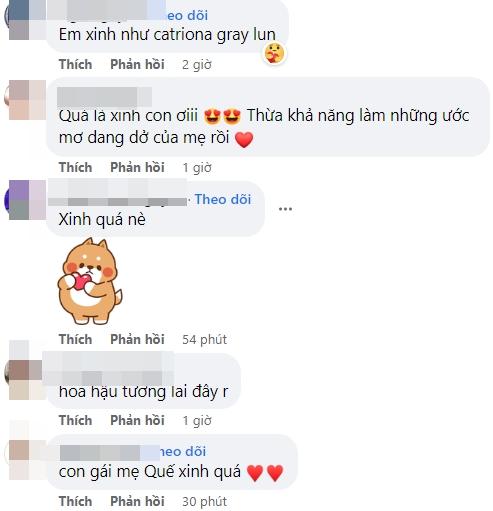Screen dimensions: 493x511
Task: Like the 'Em xinh như catriona gray' comment
Action: [x=75, y=64]
